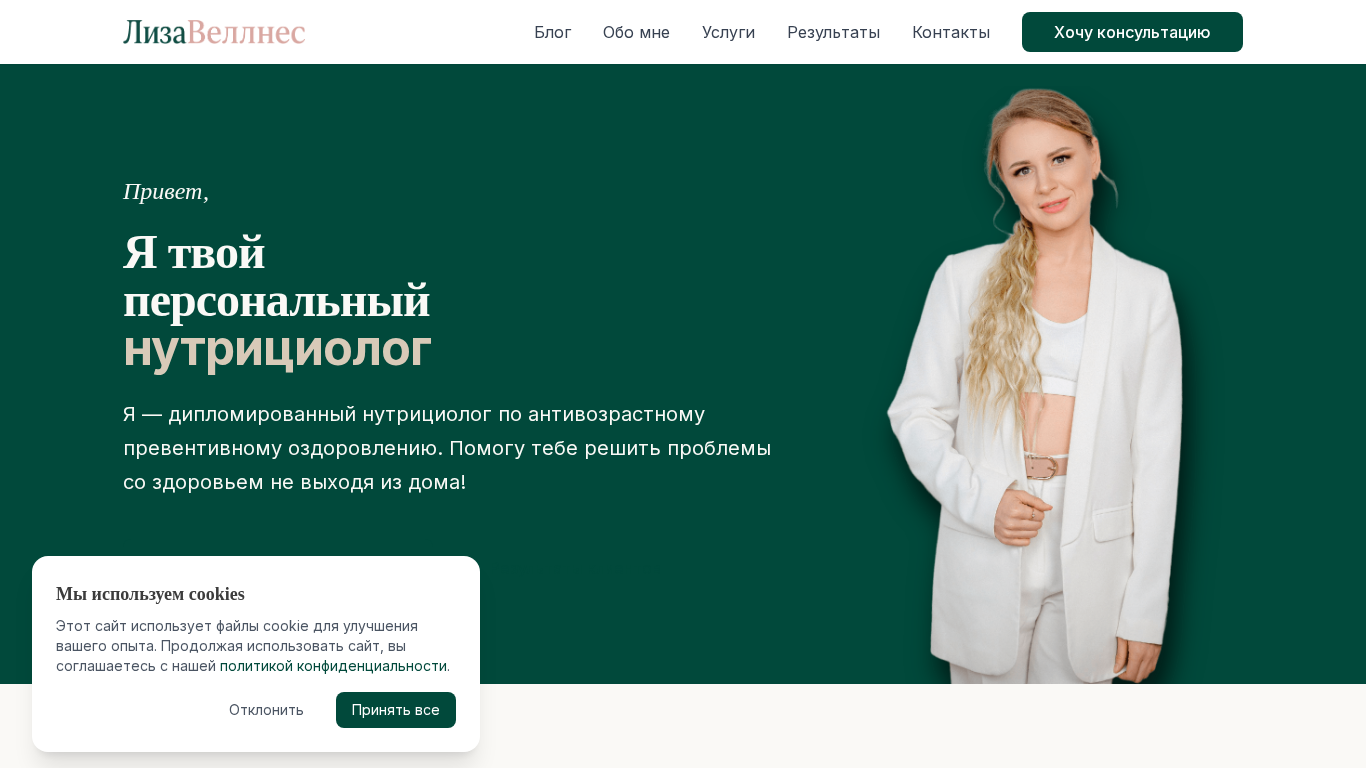Click the green 'Лиза' part of the logo
This screenshot has width=1366, height=768.
pos(155,32)
